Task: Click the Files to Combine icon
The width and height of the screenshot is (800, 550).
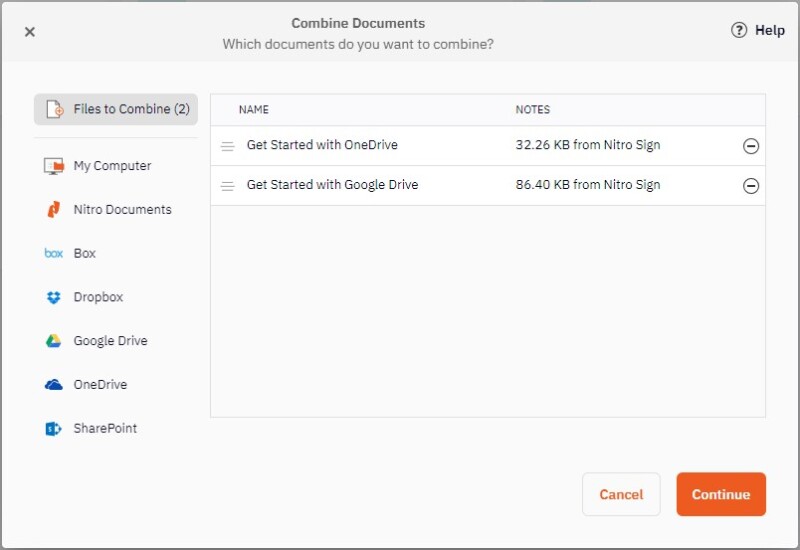Action: pyautogui.click(x=54, y=110)
